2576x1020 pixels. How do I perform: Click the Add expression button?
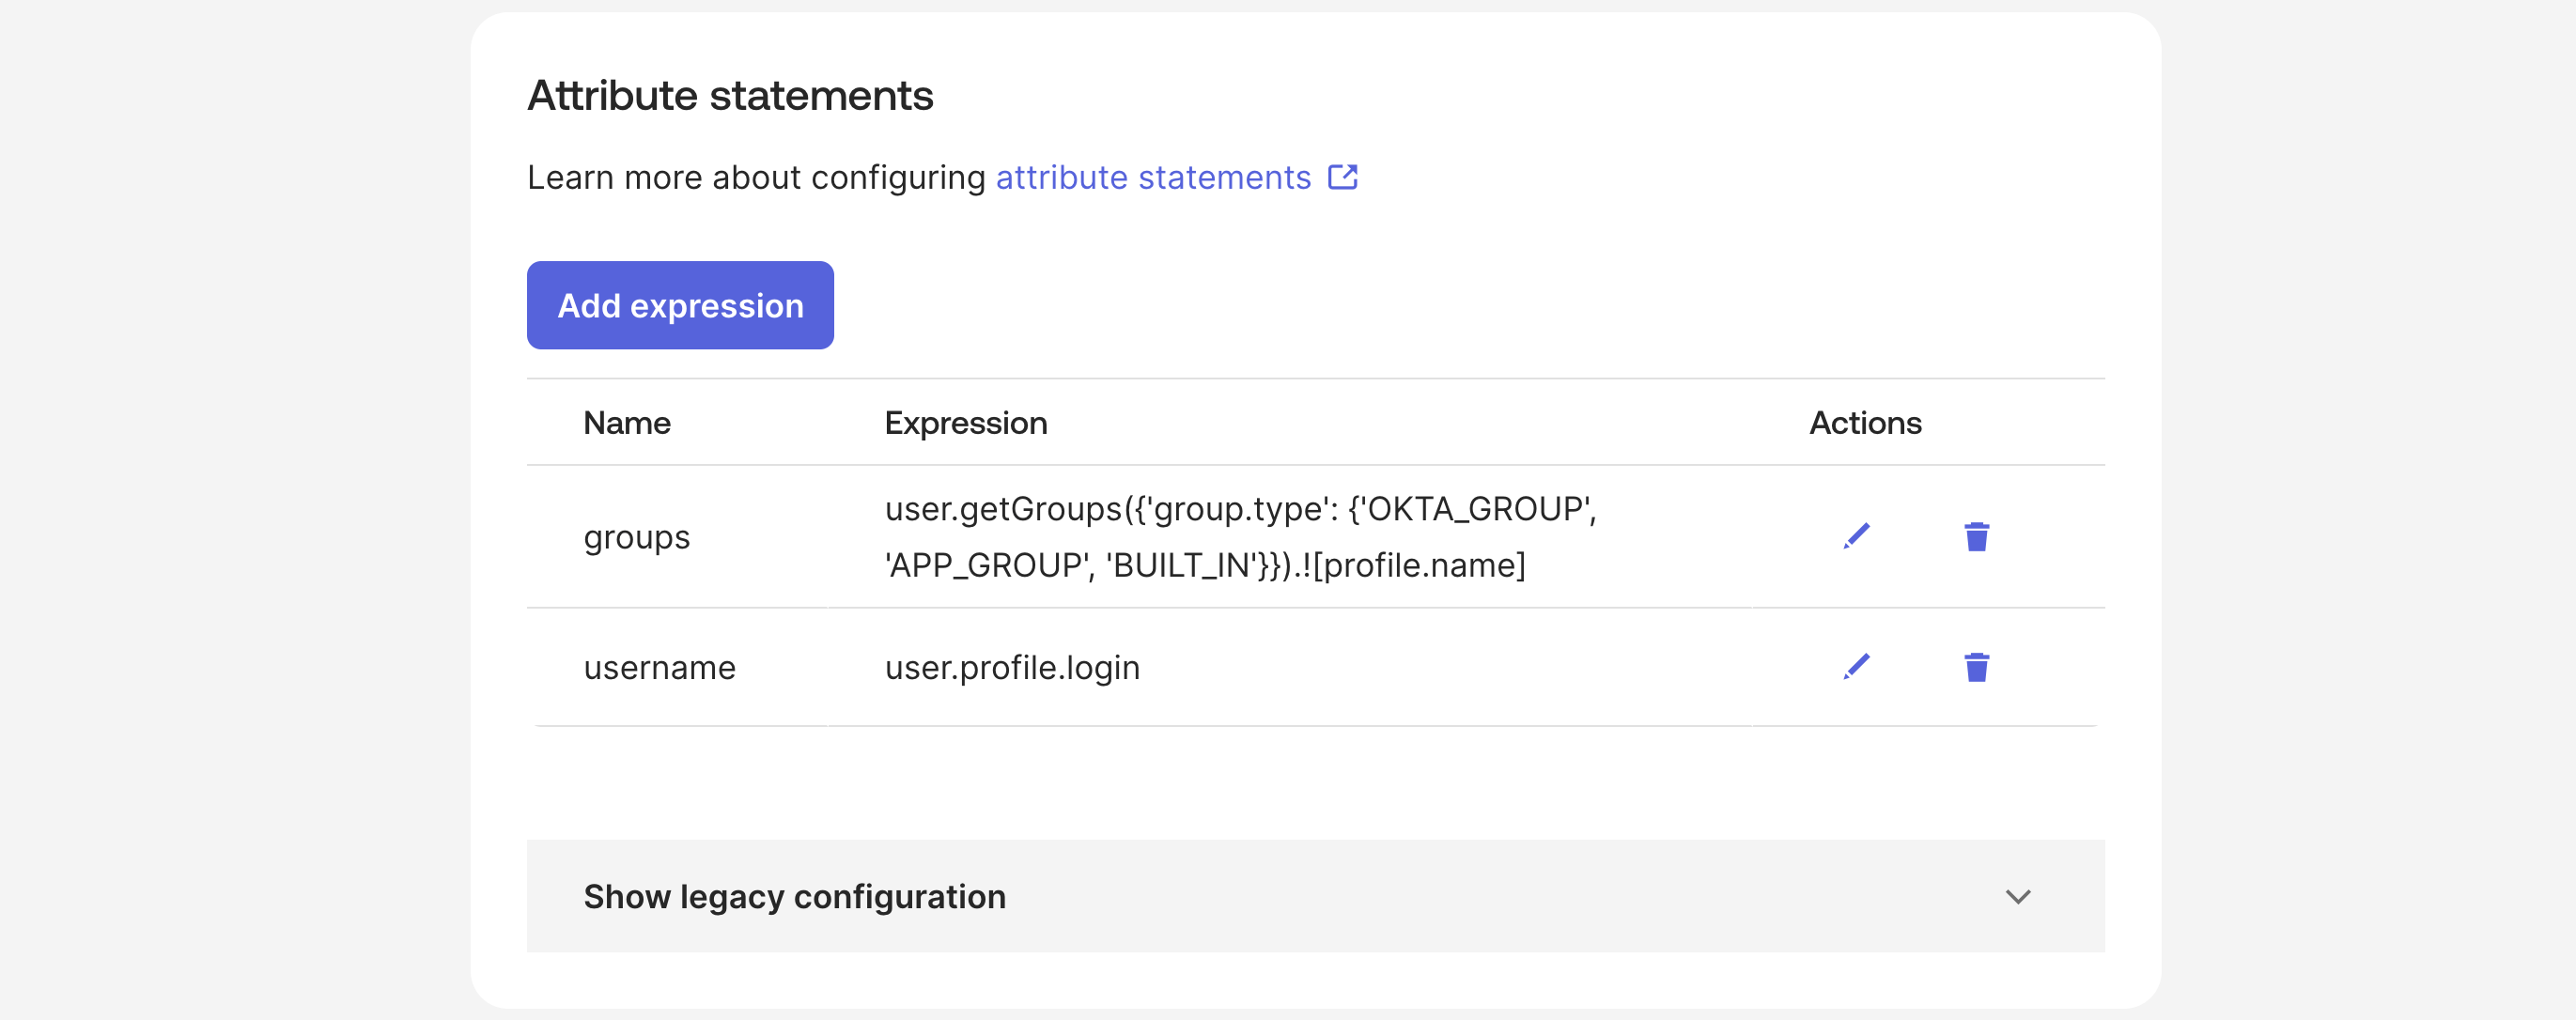pyautogui.click(x=680, y=305)
